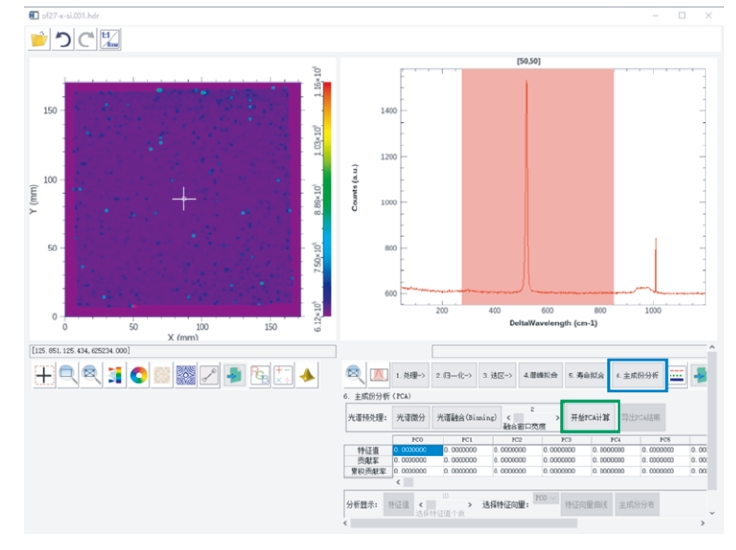The height and width of the screenshot is (550, 736).
Task: Click the RGB channel overlay icon
Action: pyautogui.click(x=259, y=375)
